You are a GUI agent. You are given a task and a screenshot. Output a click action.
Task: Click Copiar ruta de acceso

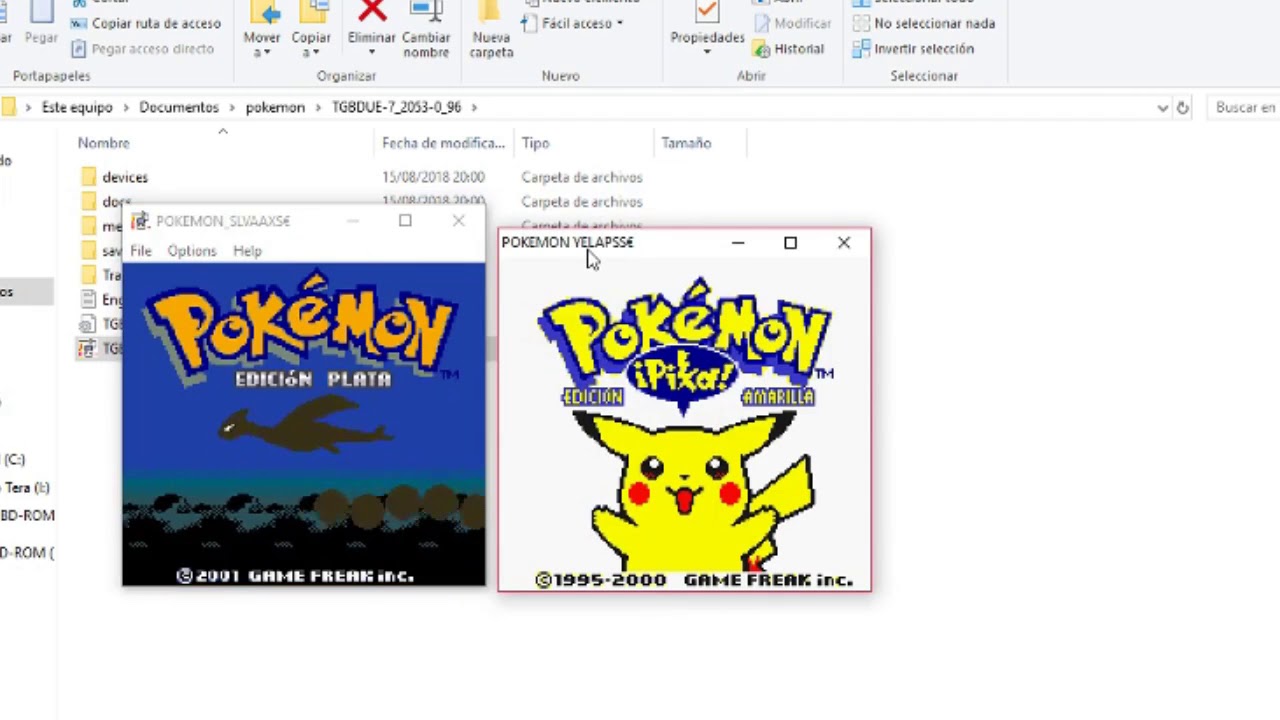tap(145, 23)
